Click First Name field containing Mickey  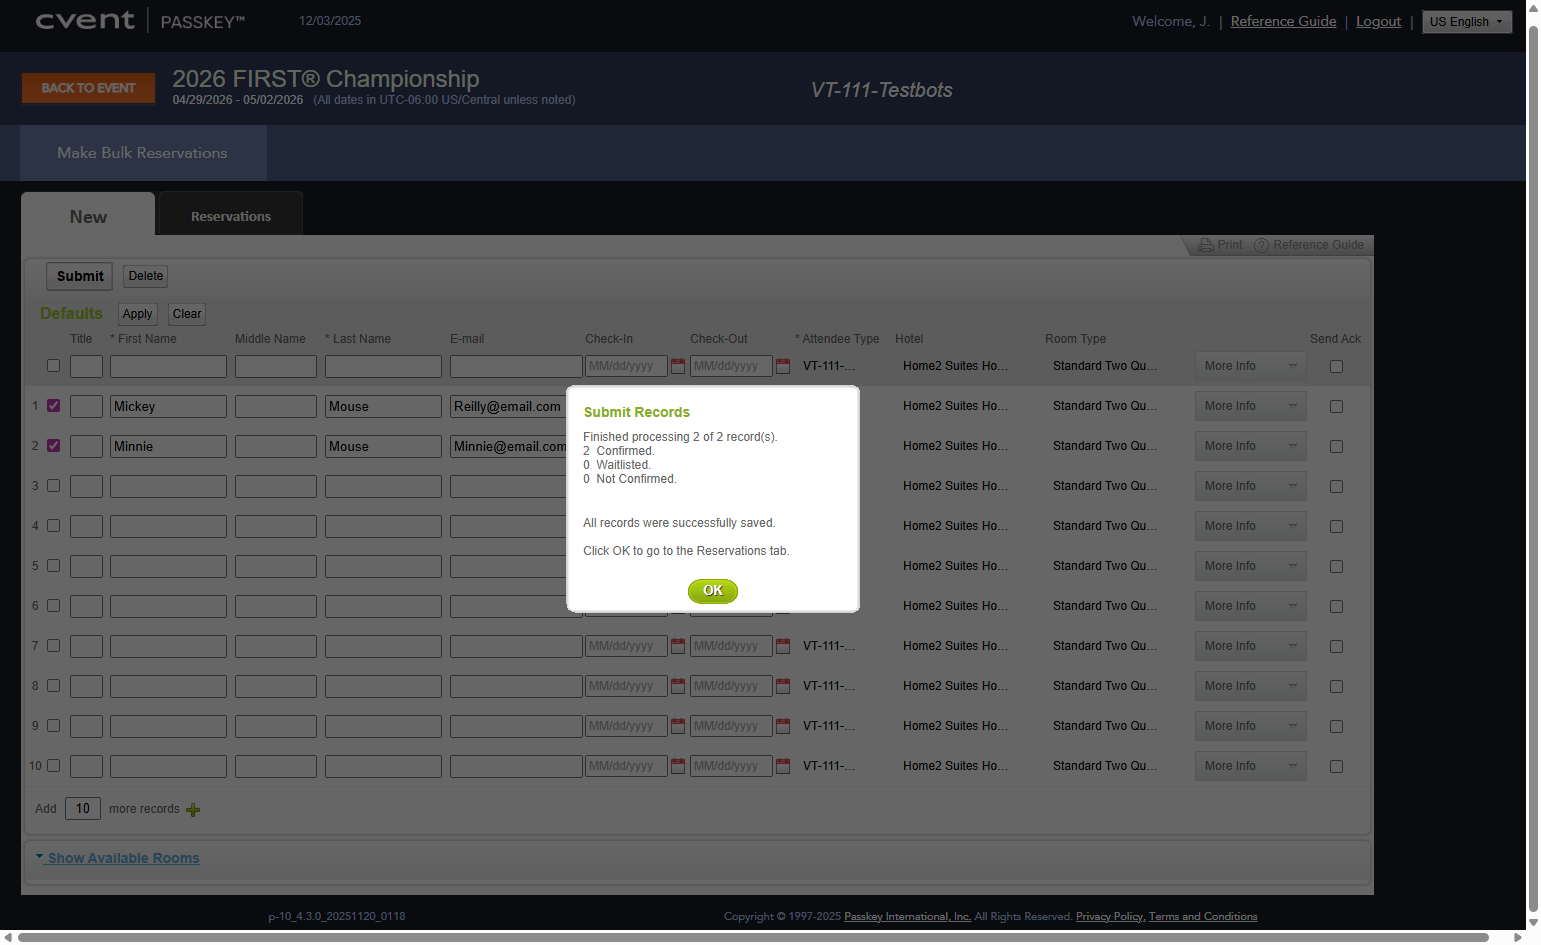[x=168, y=406]
